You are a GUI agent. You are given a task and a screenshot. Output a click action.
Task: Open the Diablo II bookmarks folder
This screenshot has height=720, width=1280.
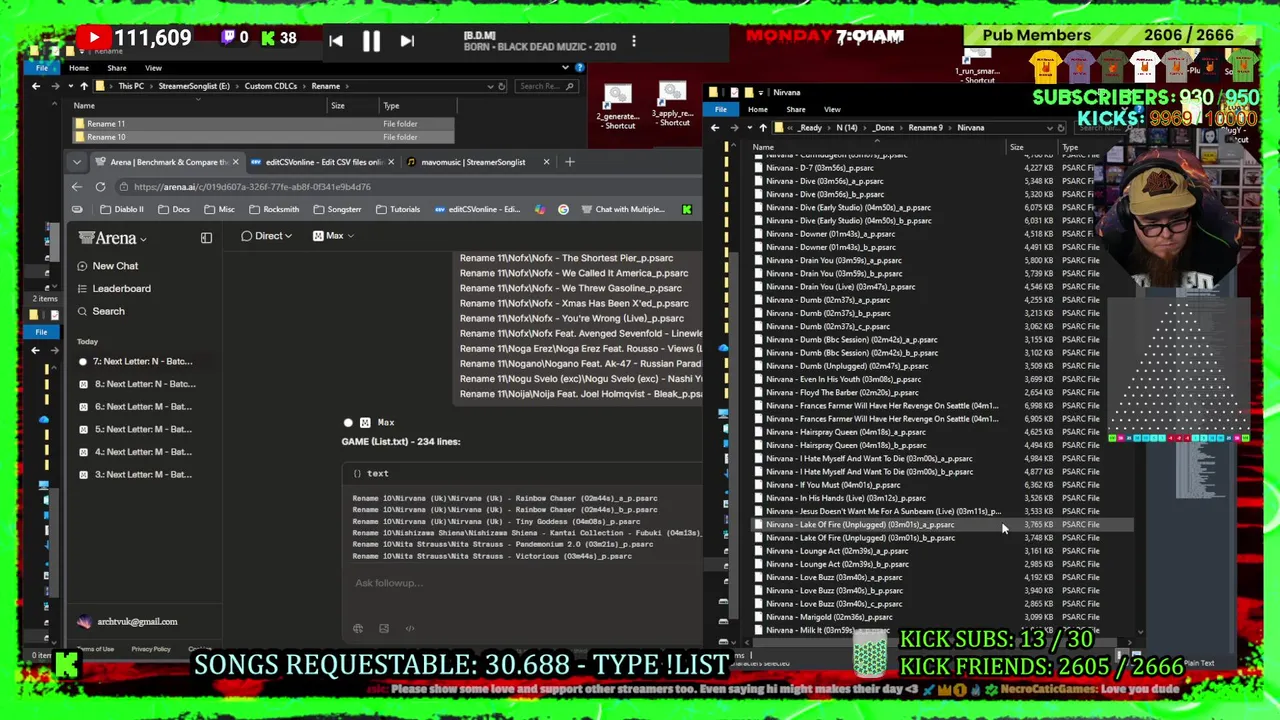(x=122, y=209)
